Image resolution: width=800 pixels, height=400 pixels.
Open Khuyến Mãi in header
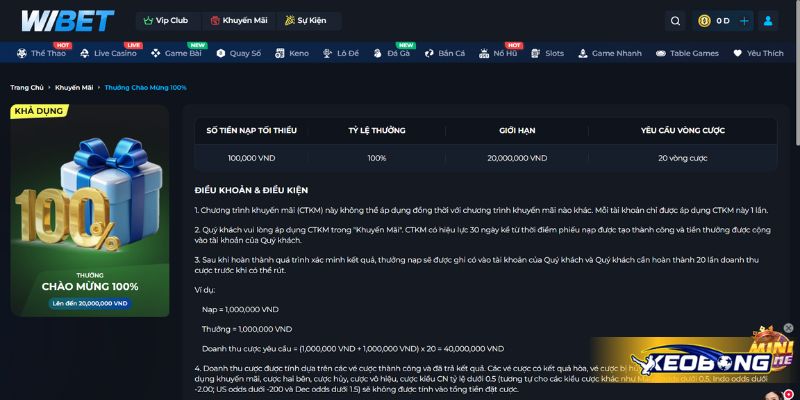[x=239, y=21]
